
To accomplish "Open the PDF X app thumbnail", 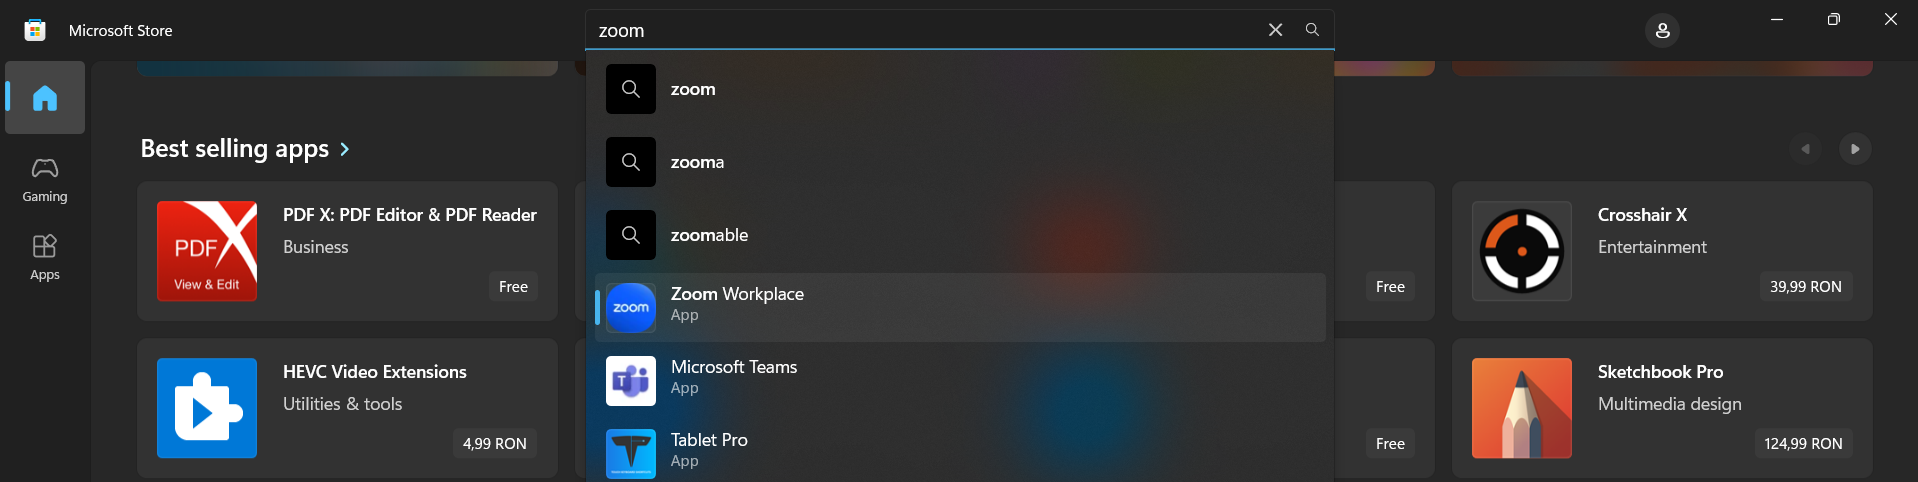I will tap(207, 251).
